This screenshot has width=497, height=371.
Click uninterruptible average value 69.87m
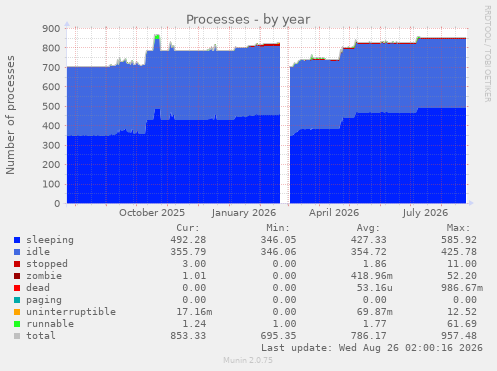[374, 312]
